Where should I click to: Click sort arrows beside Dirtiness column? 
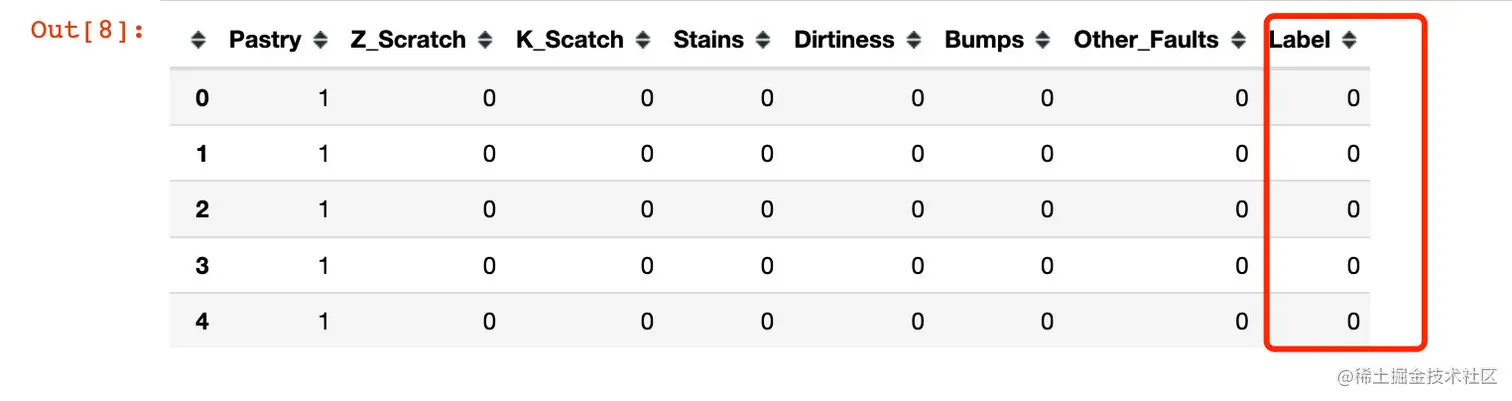914,41
